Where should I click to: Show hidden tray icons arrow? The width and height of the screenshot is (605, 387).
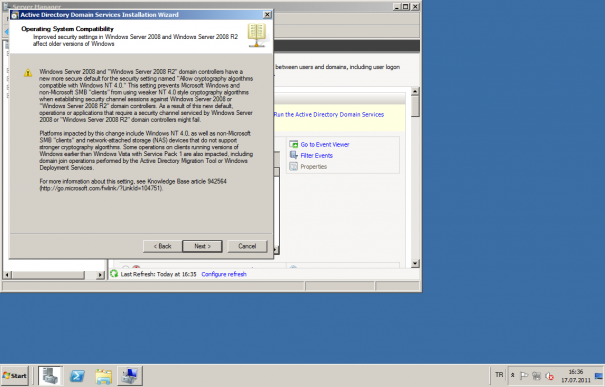click(512, 375)
